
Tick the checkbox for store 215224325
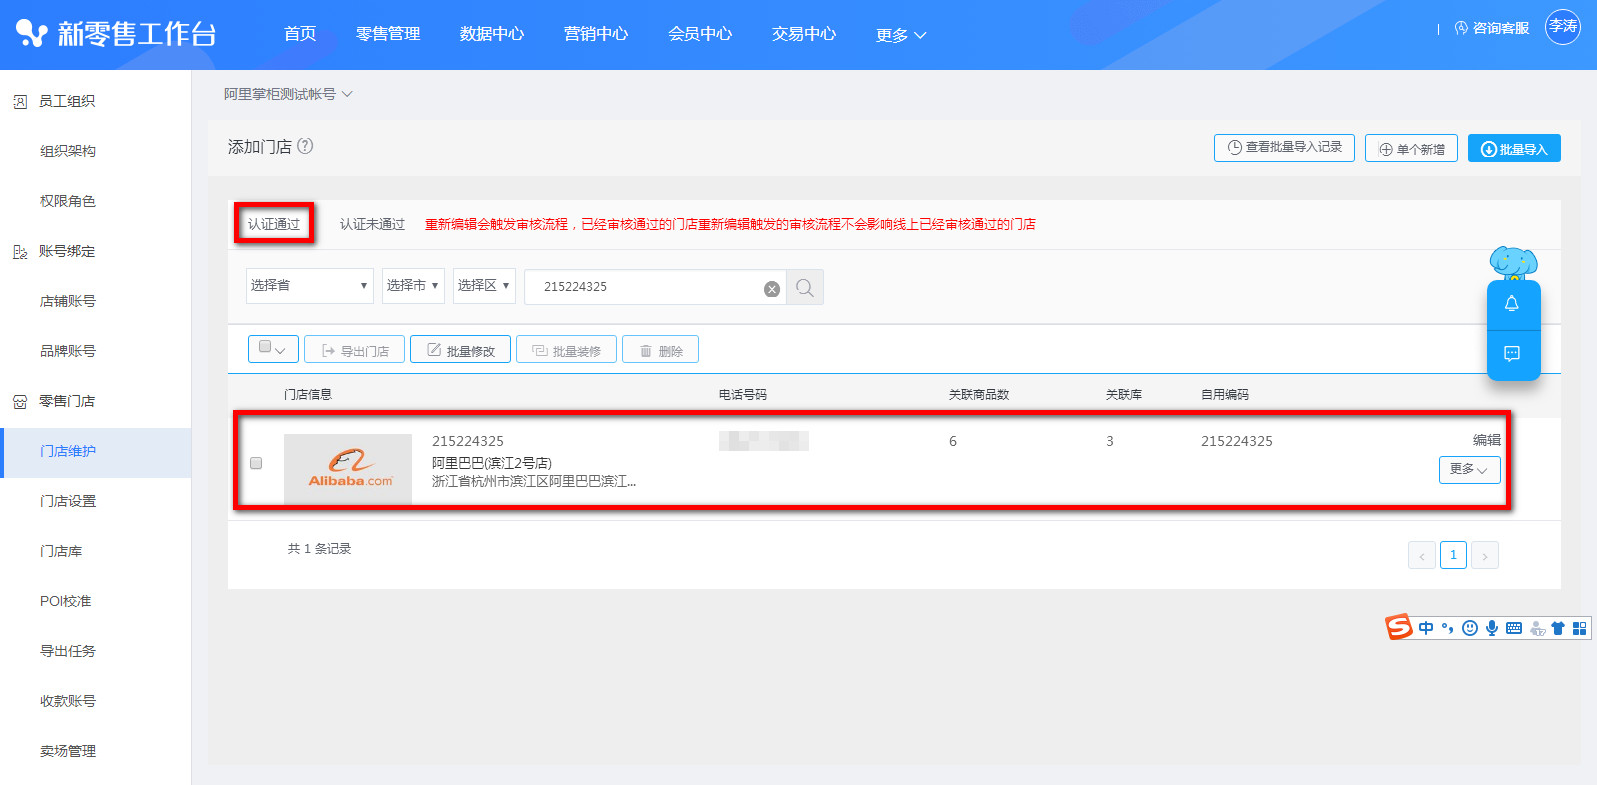click(x=256, y=463)
